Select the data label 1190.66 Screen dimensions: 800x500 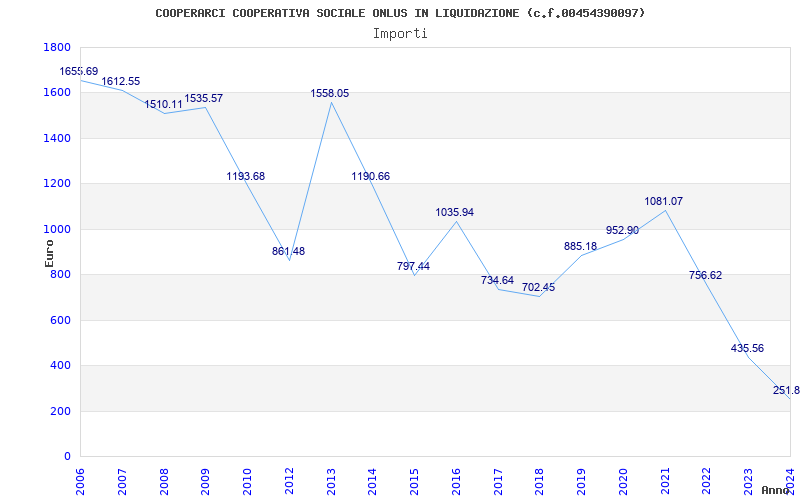click(x=370, y=177)
